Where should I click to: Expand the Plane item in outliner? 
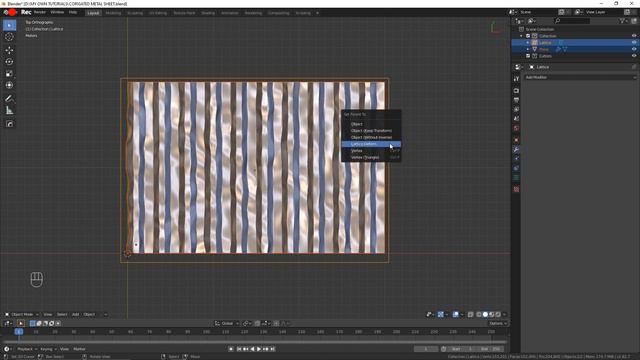click(528, 49)
